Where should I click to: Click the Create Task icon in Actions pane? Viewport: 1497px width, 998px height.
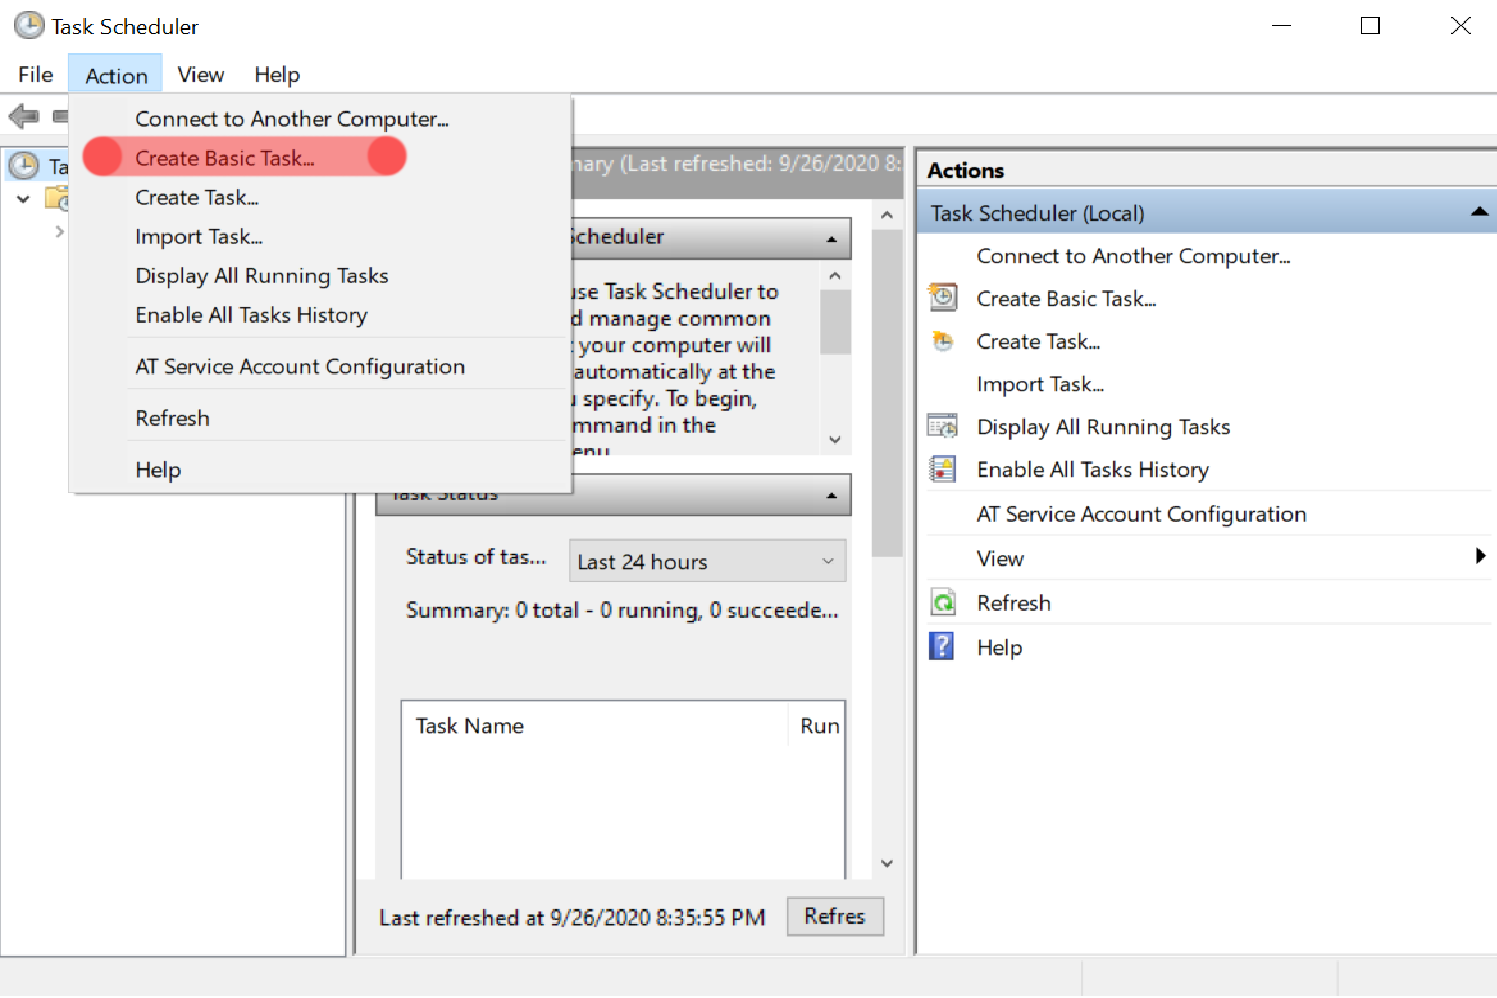942,342
